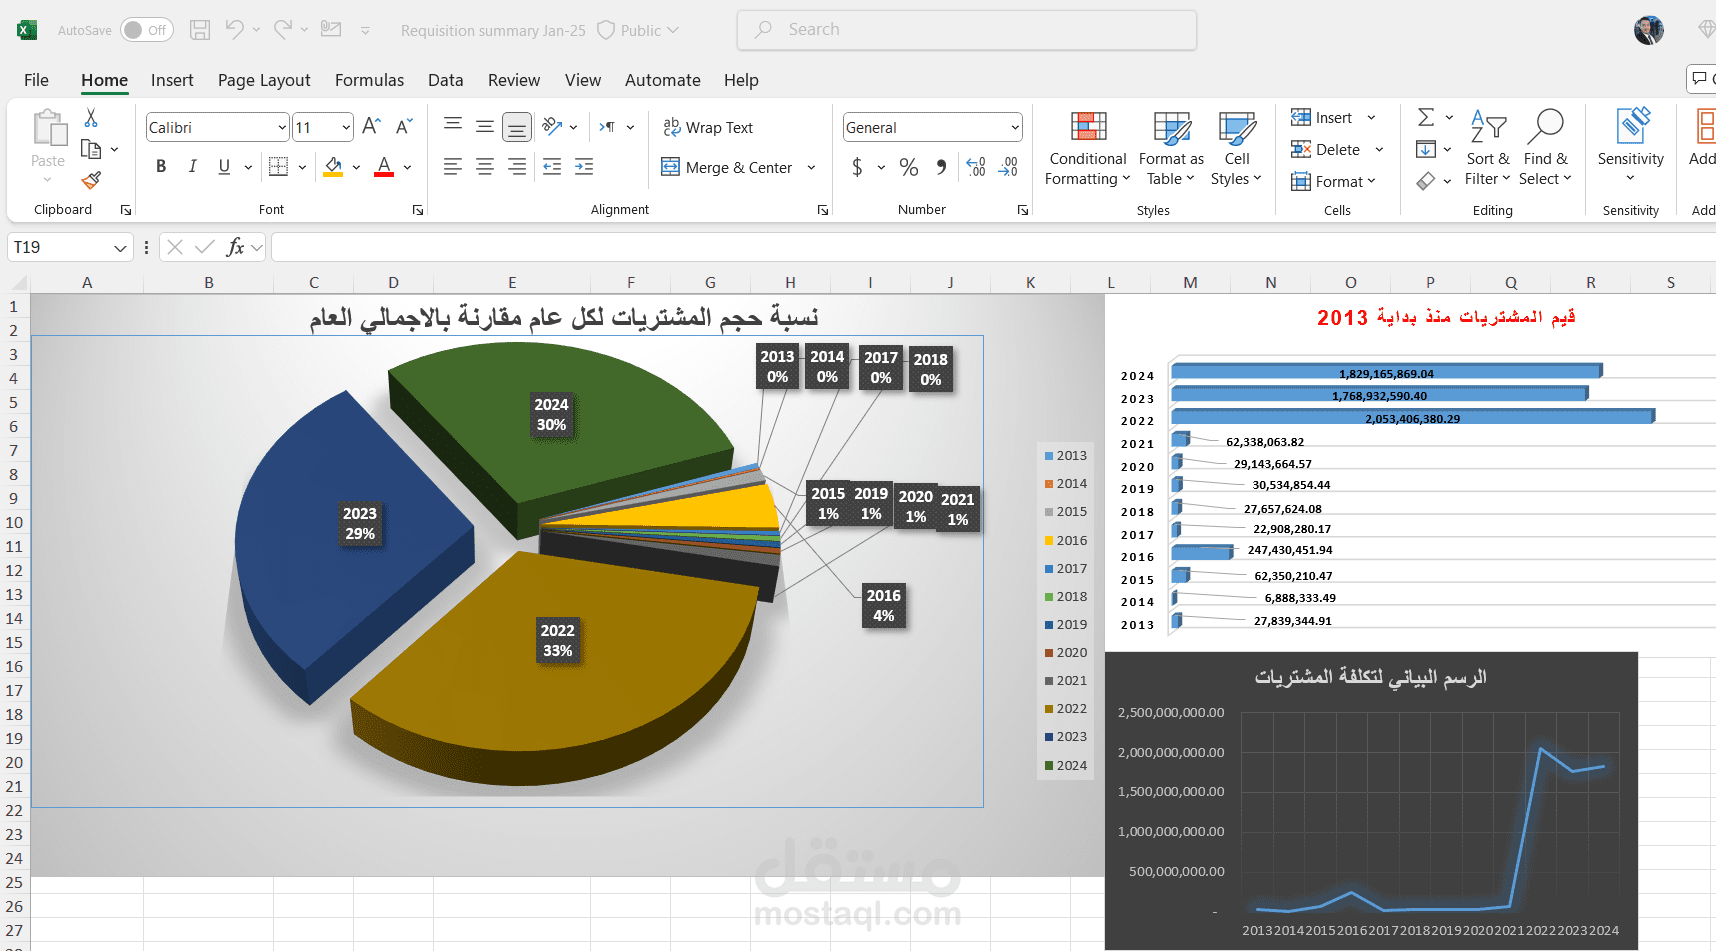
Task: Click the Clear eraser icon
Action: click(x=1426, y=181)
